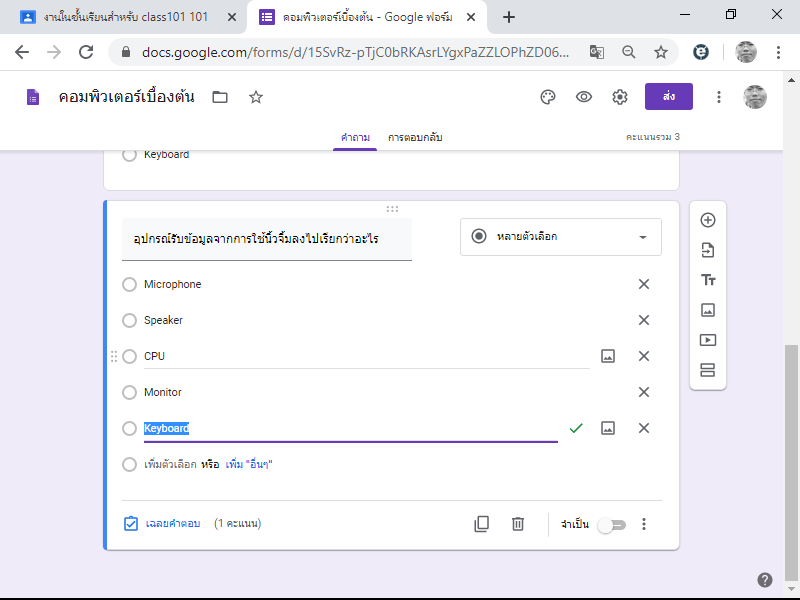Move the form to folder icon

220,97
